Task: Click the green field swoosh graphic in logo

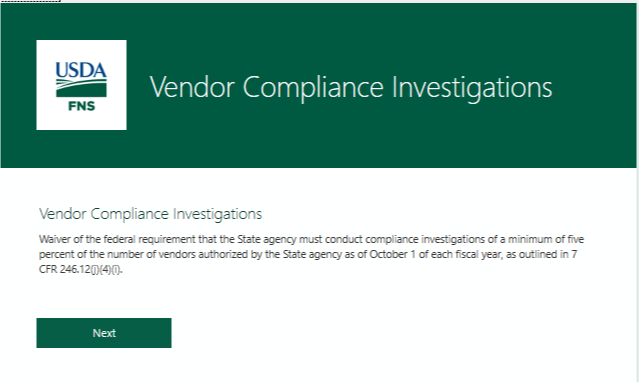Action: coord(81,88)
